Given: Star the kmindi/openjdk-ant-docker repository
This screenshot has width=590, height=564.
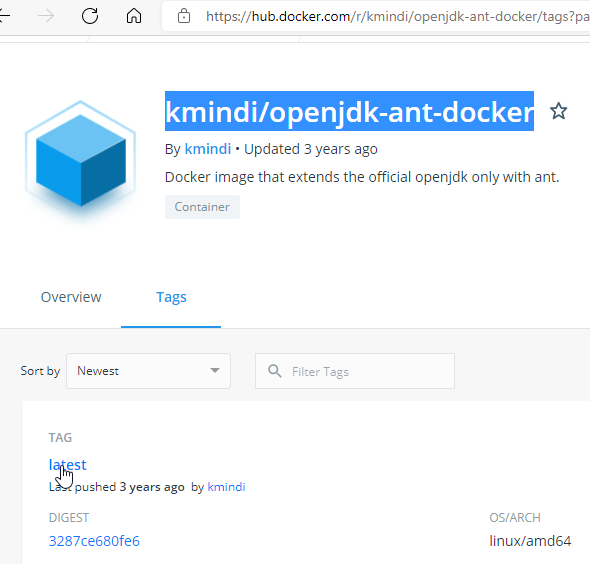Looking at the screenshot, I should click(558, 111).
